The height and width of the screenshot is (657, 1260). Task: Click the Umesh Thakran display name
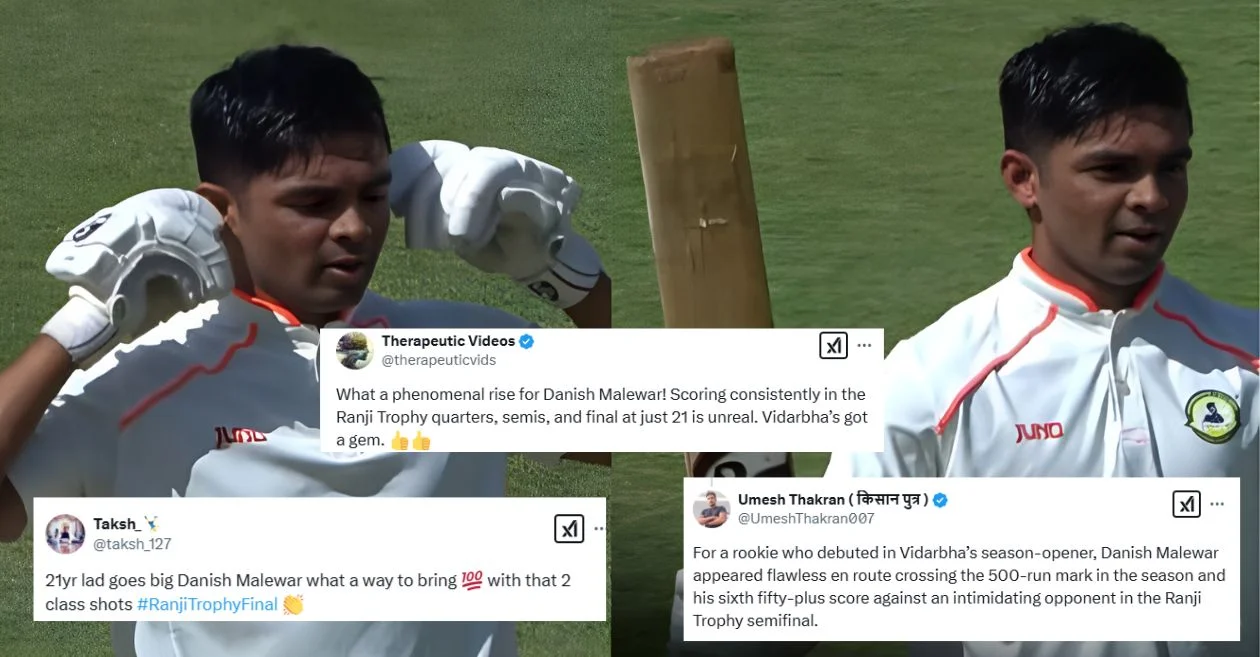coord(833,500)
